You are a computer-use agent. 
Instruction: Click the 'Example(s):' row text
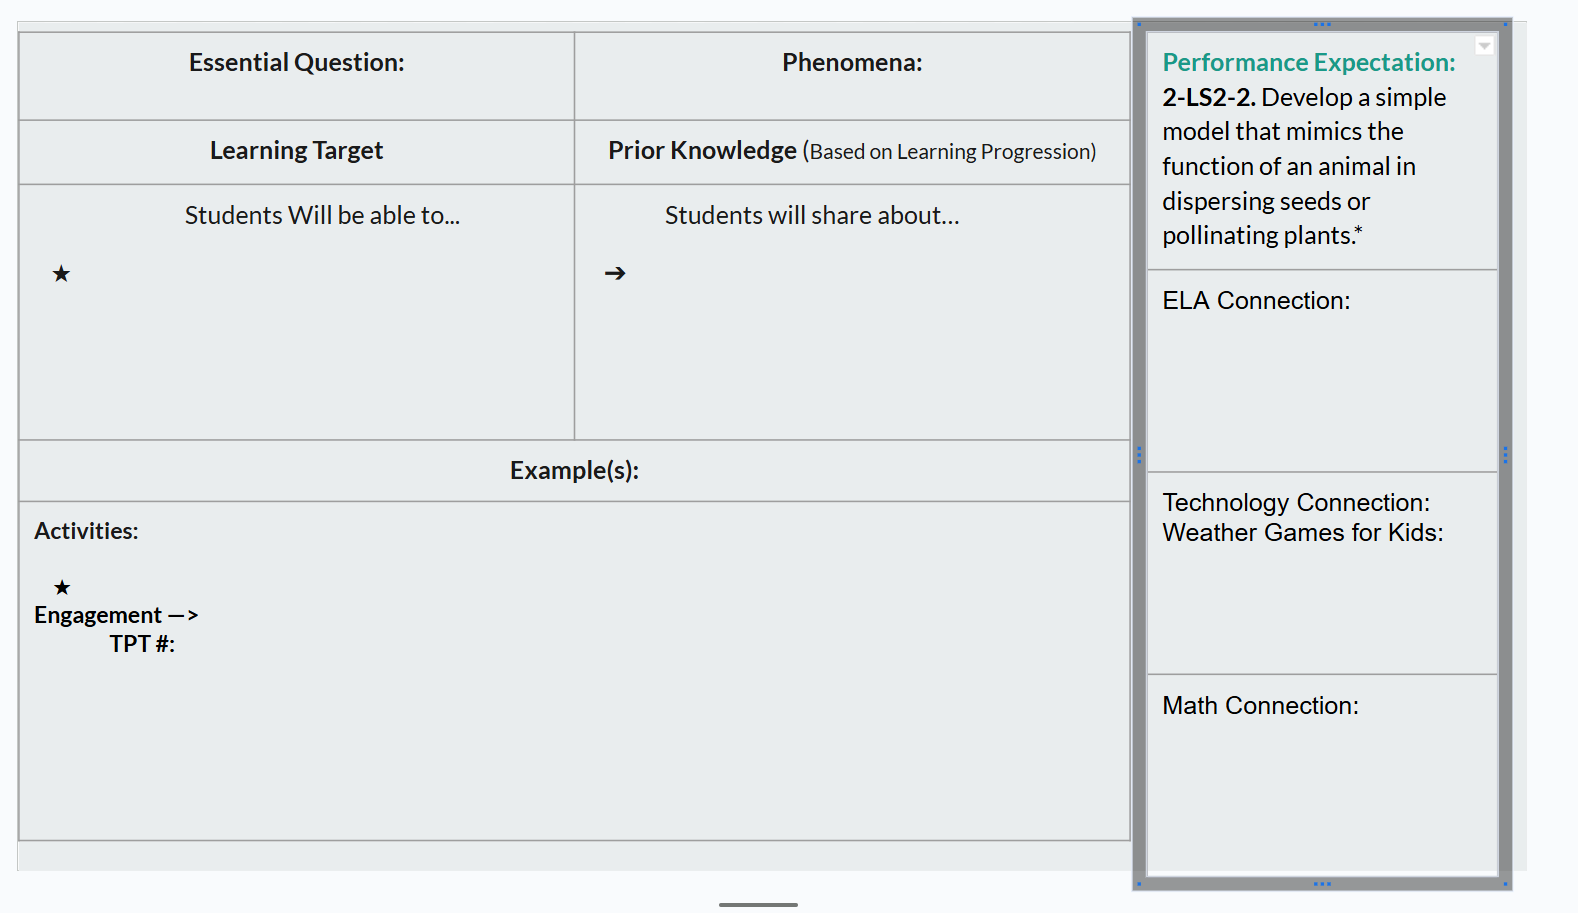(x=574, y=471)
